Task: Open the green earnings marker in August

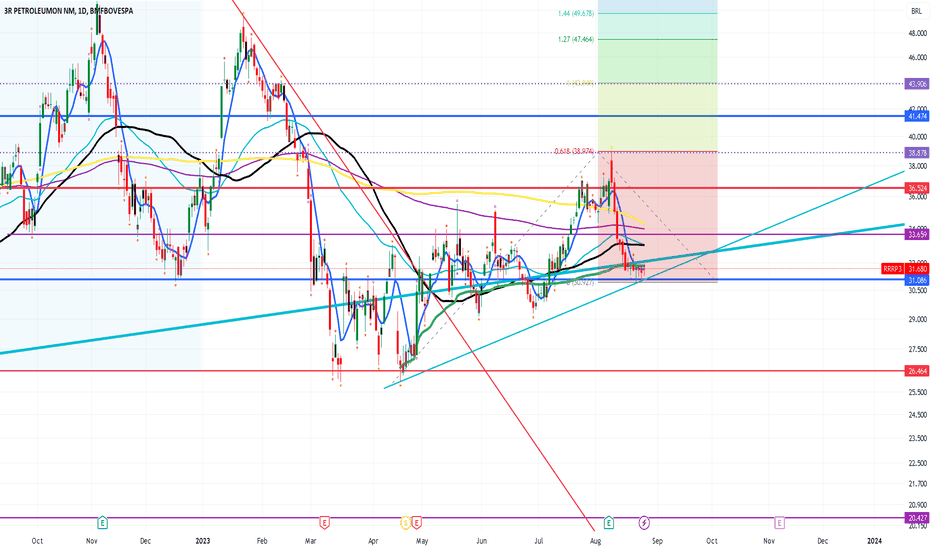Action: click(609, 523)
